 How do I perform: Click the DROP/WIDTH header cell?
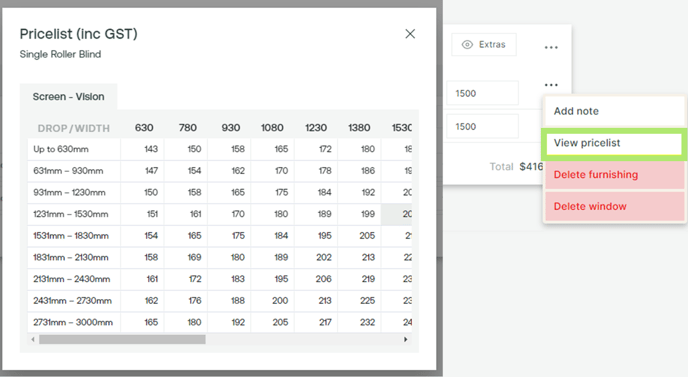[x=74, y=128]
